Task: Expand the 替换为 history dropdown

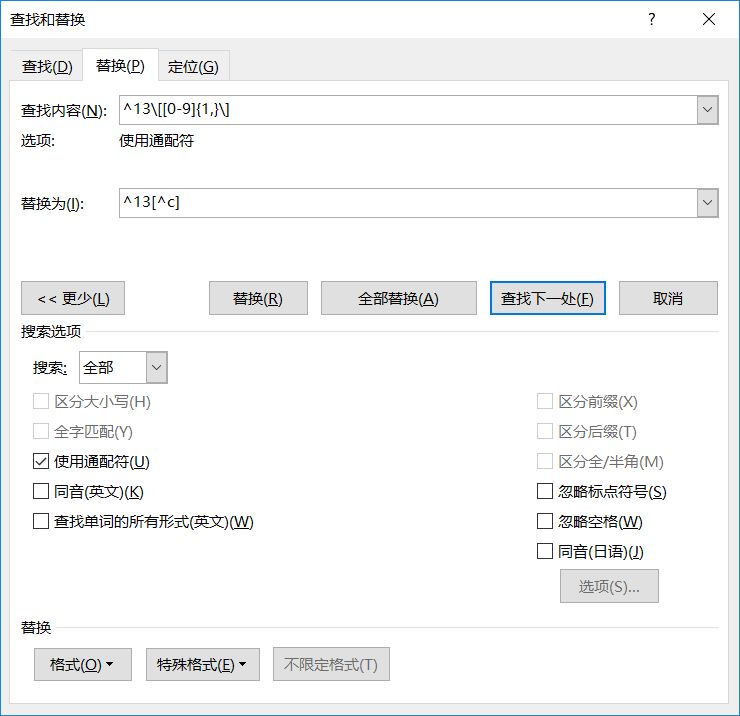Action: [x=707, y=203]
